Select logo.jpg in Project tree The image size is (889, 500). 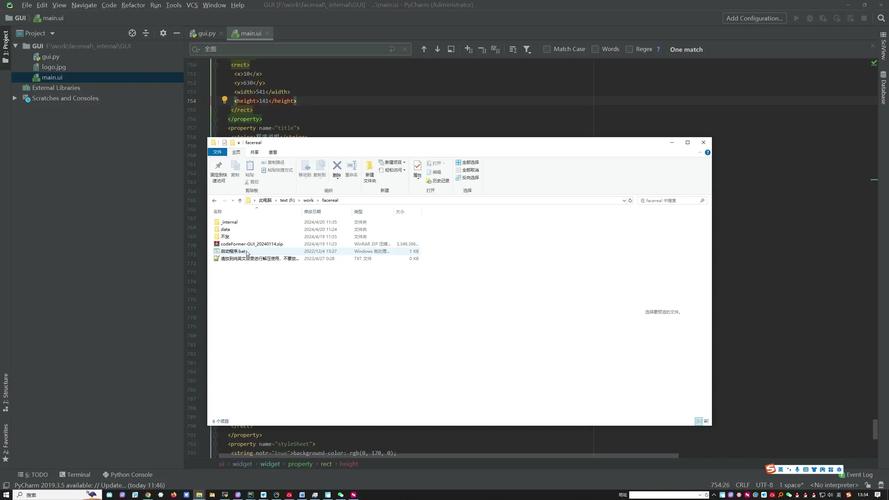(x=54, y=67)
